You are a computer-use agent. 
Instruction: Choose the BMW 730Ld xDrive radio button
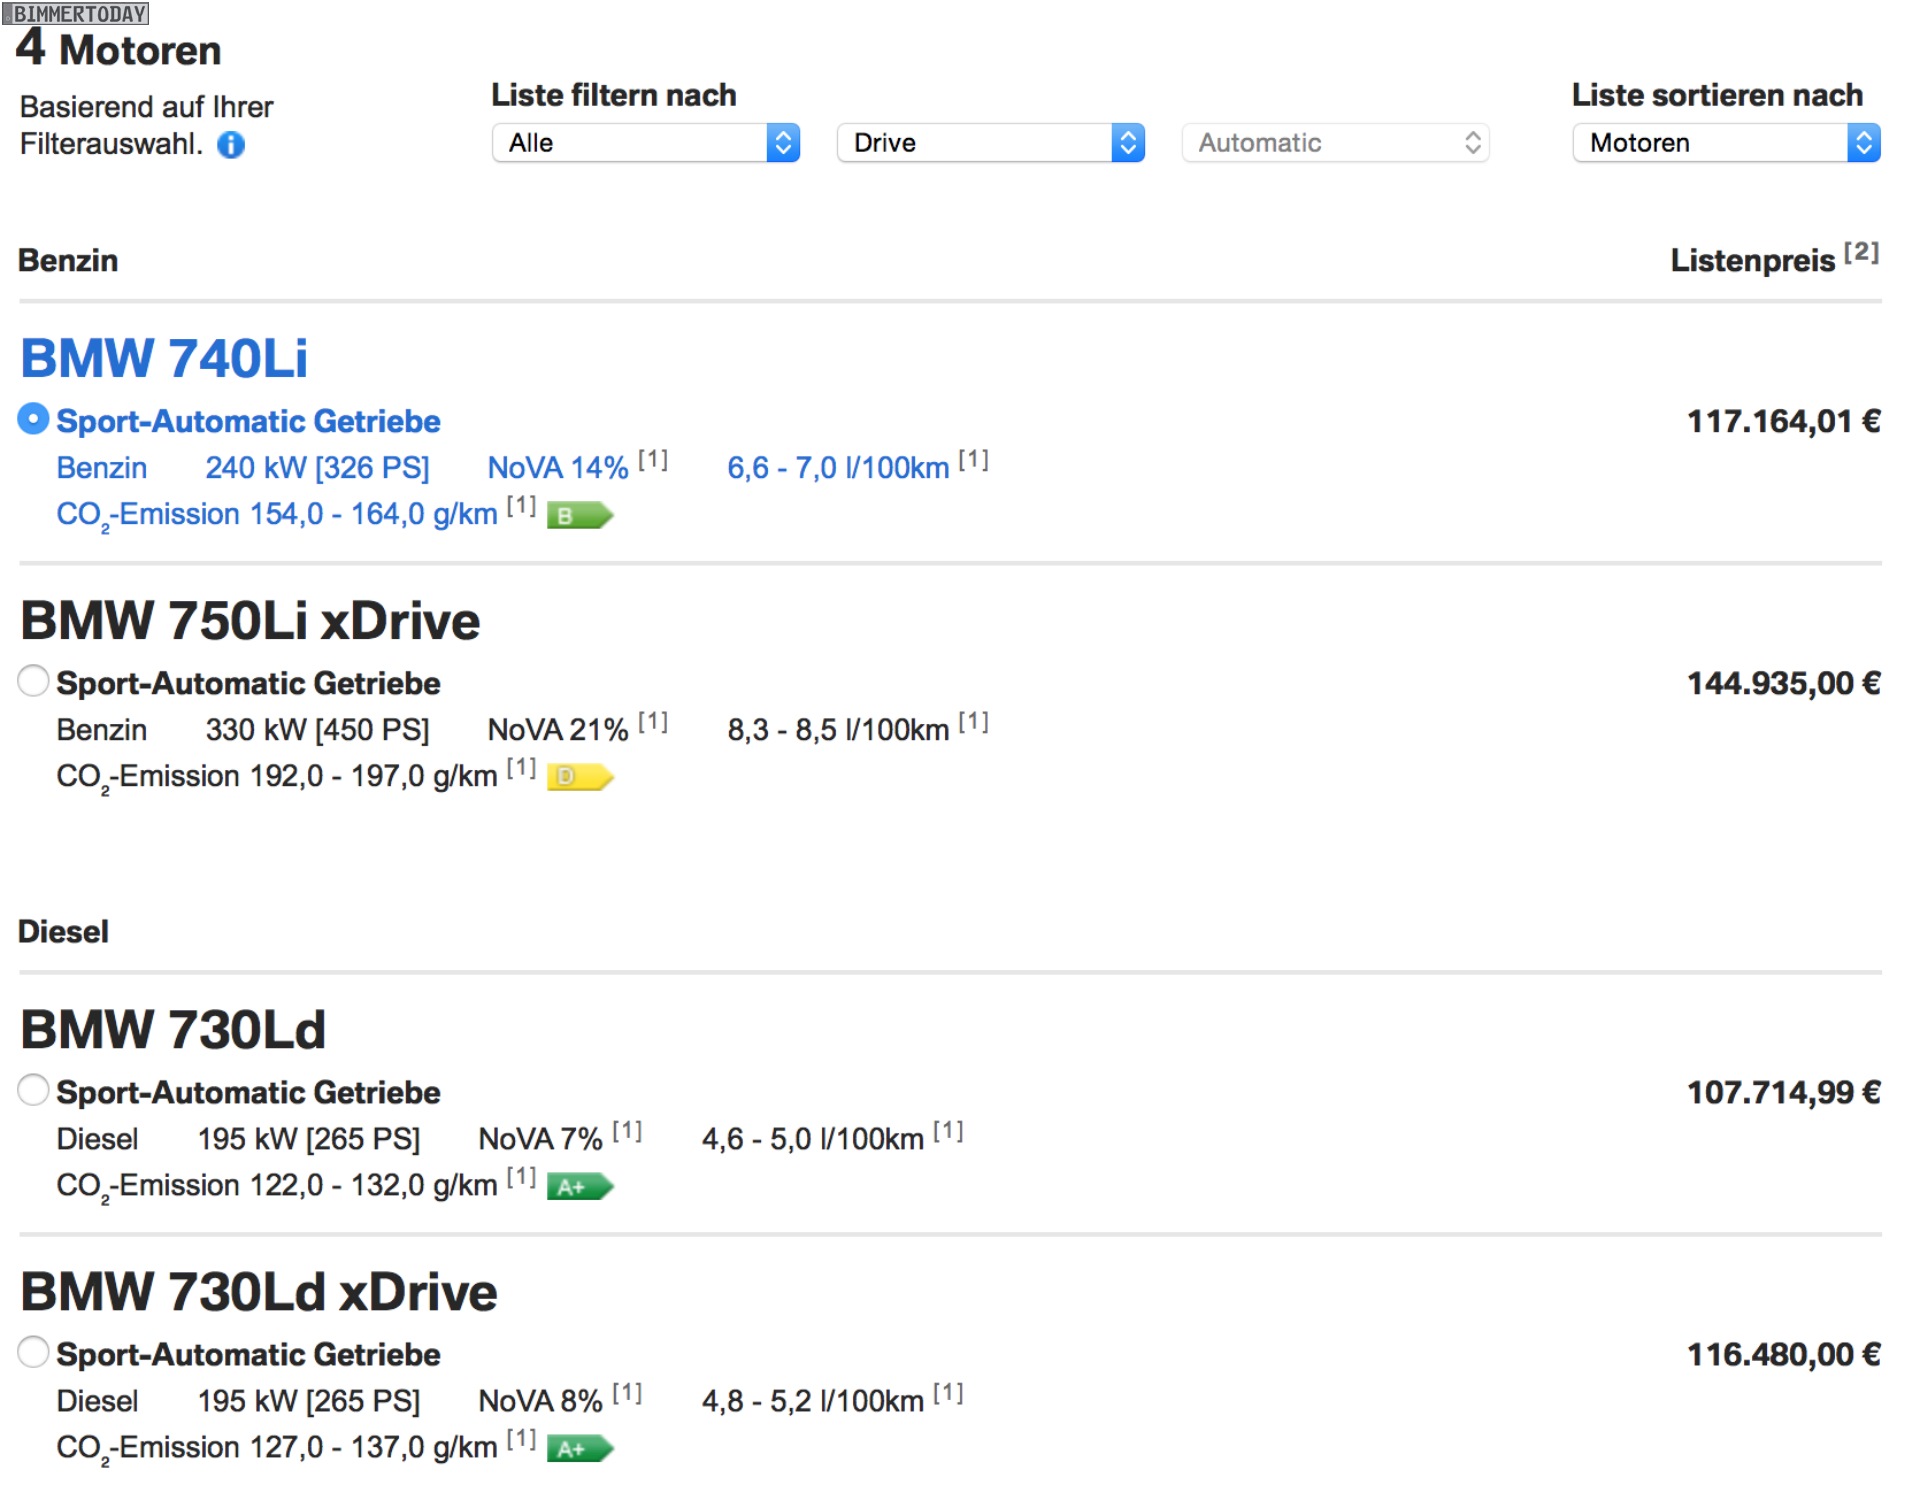coord(33,1352)
